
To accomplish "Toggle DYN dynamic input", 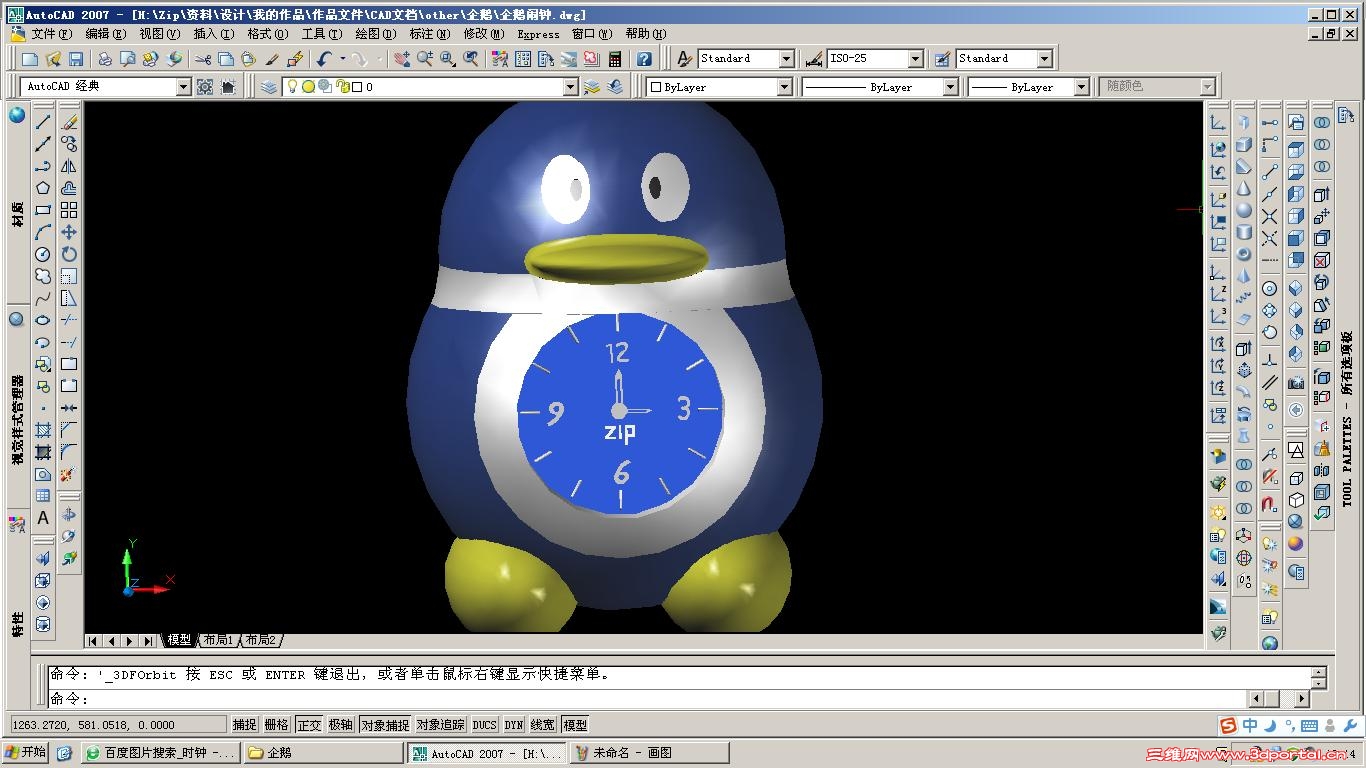I will click(514, 725).
